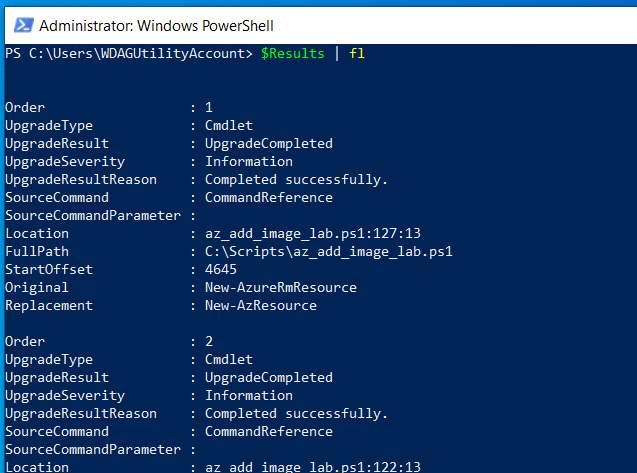Click the second "UpgradeType" Cmdlet value

coord(229,359)
